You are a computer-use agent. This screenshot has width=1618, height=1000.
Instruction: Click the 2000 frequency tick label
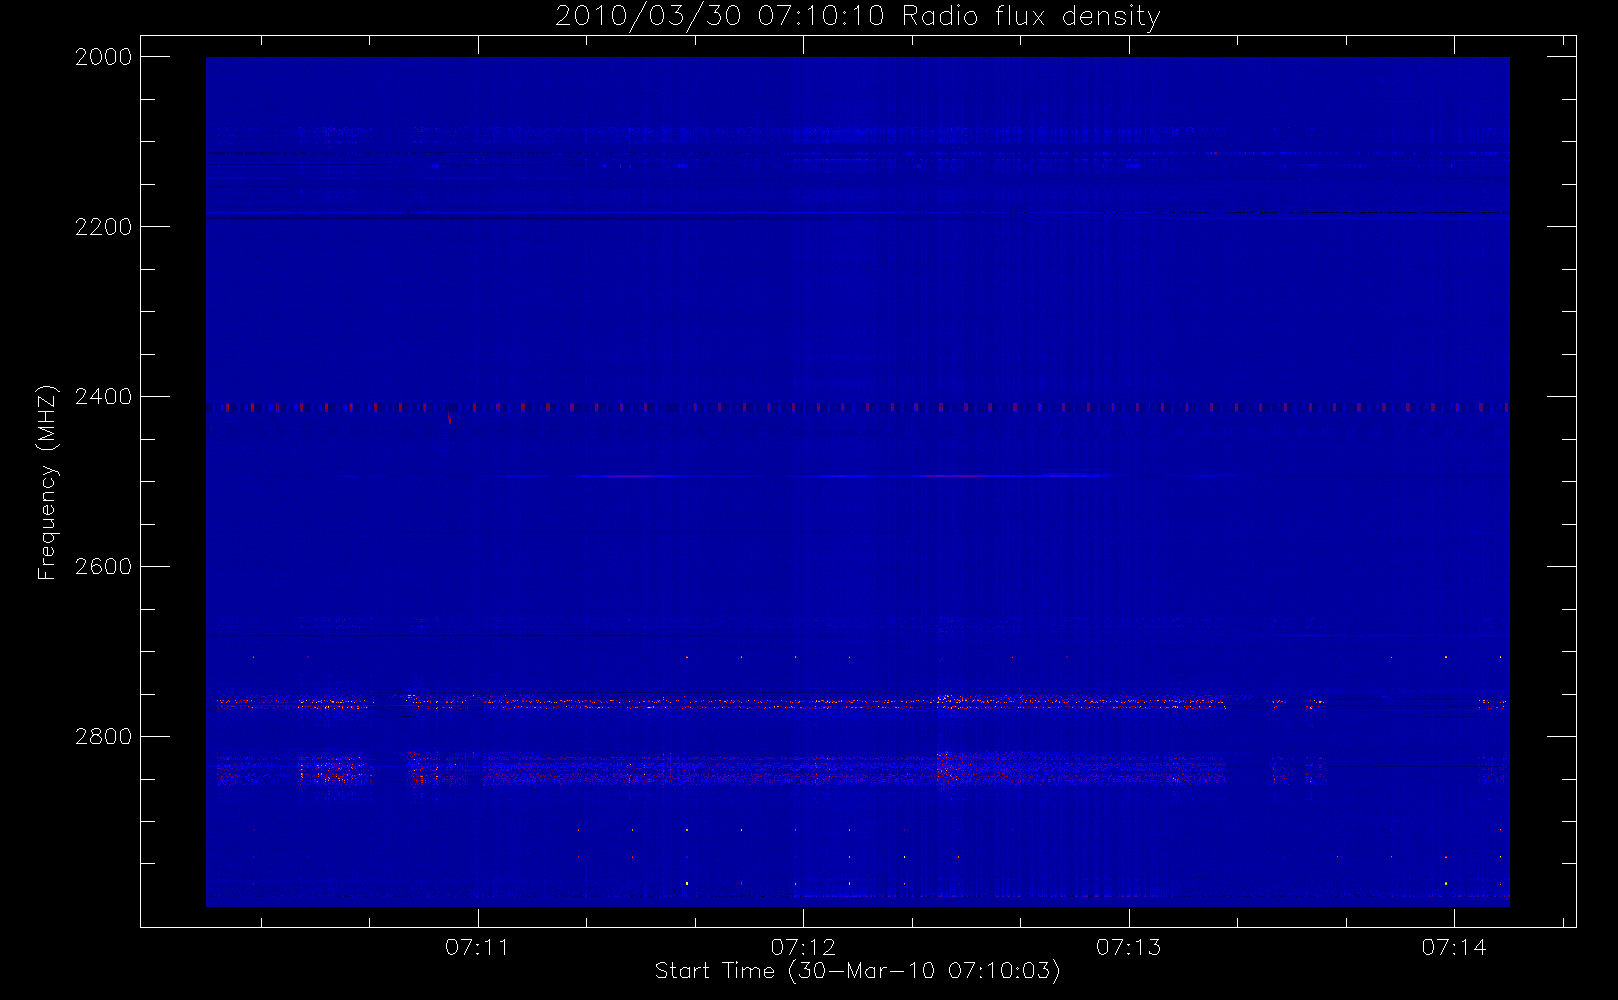click(104, 57)
